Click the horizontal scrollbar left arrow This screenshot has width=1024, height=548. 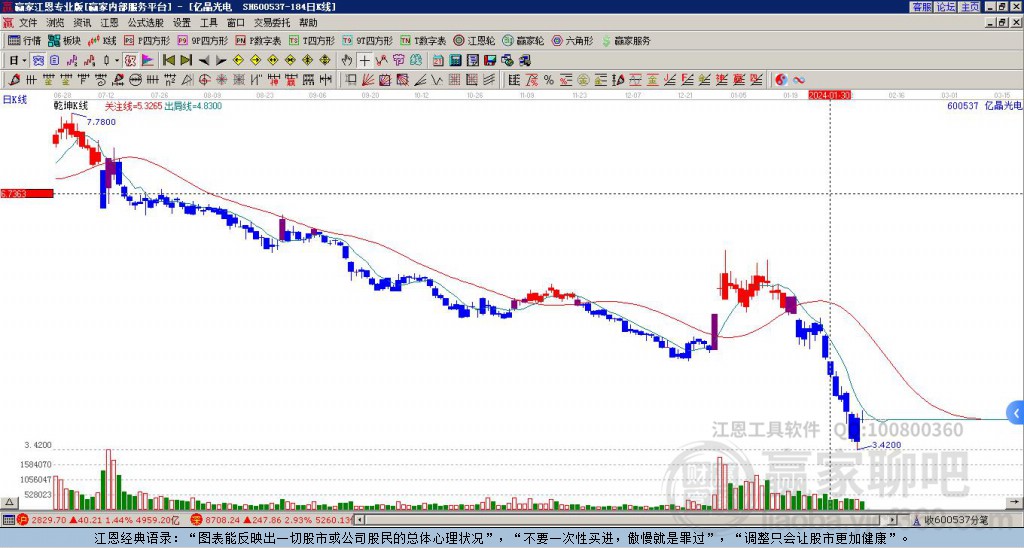click(359, 520)
